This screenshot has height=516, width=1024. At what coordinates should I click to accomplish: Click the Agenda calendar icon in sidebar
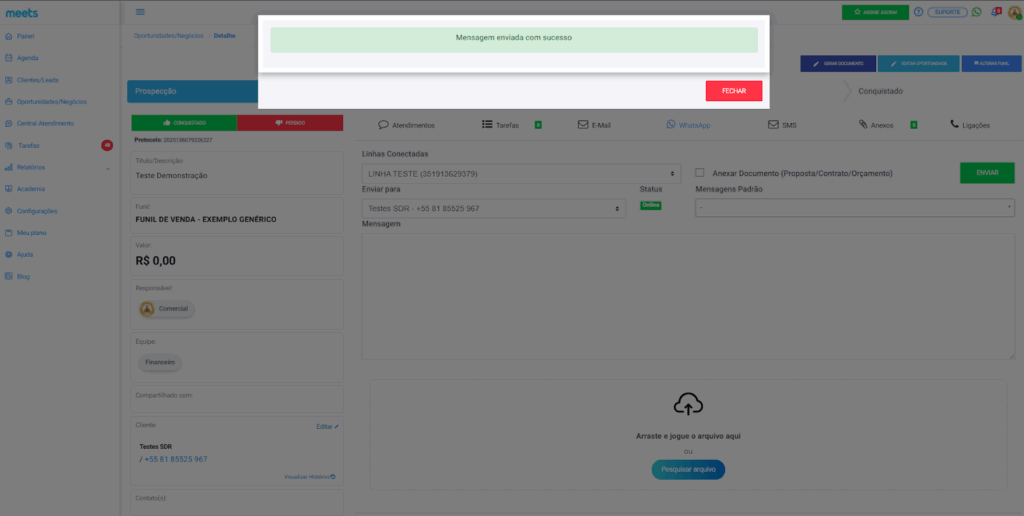pyautogui.click(x=8, y=58)
